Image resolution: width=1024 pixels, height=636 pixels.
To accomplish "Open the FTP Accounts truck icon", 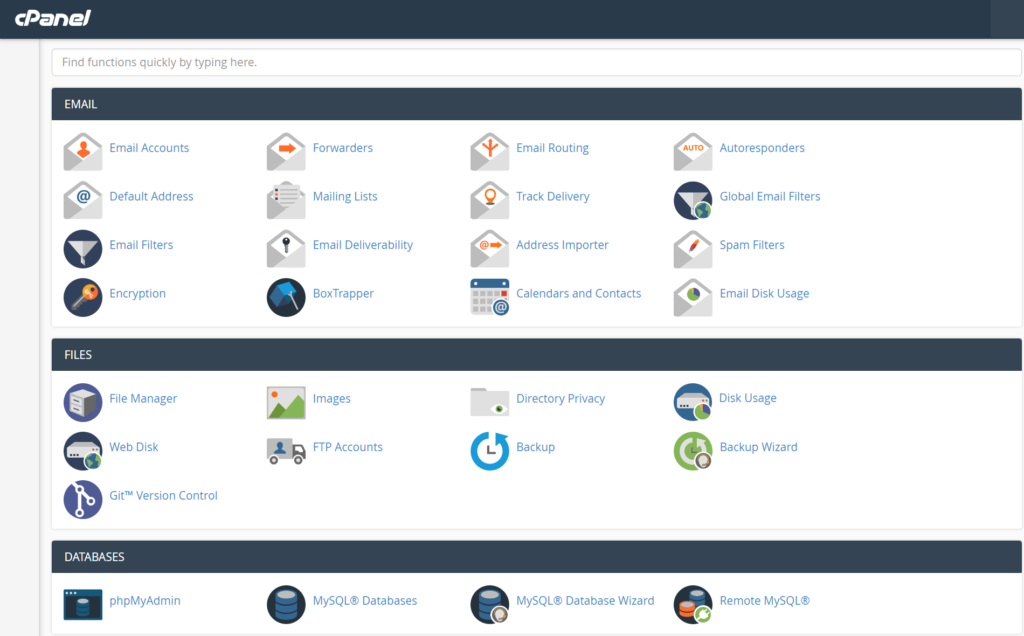I will 286,451.
